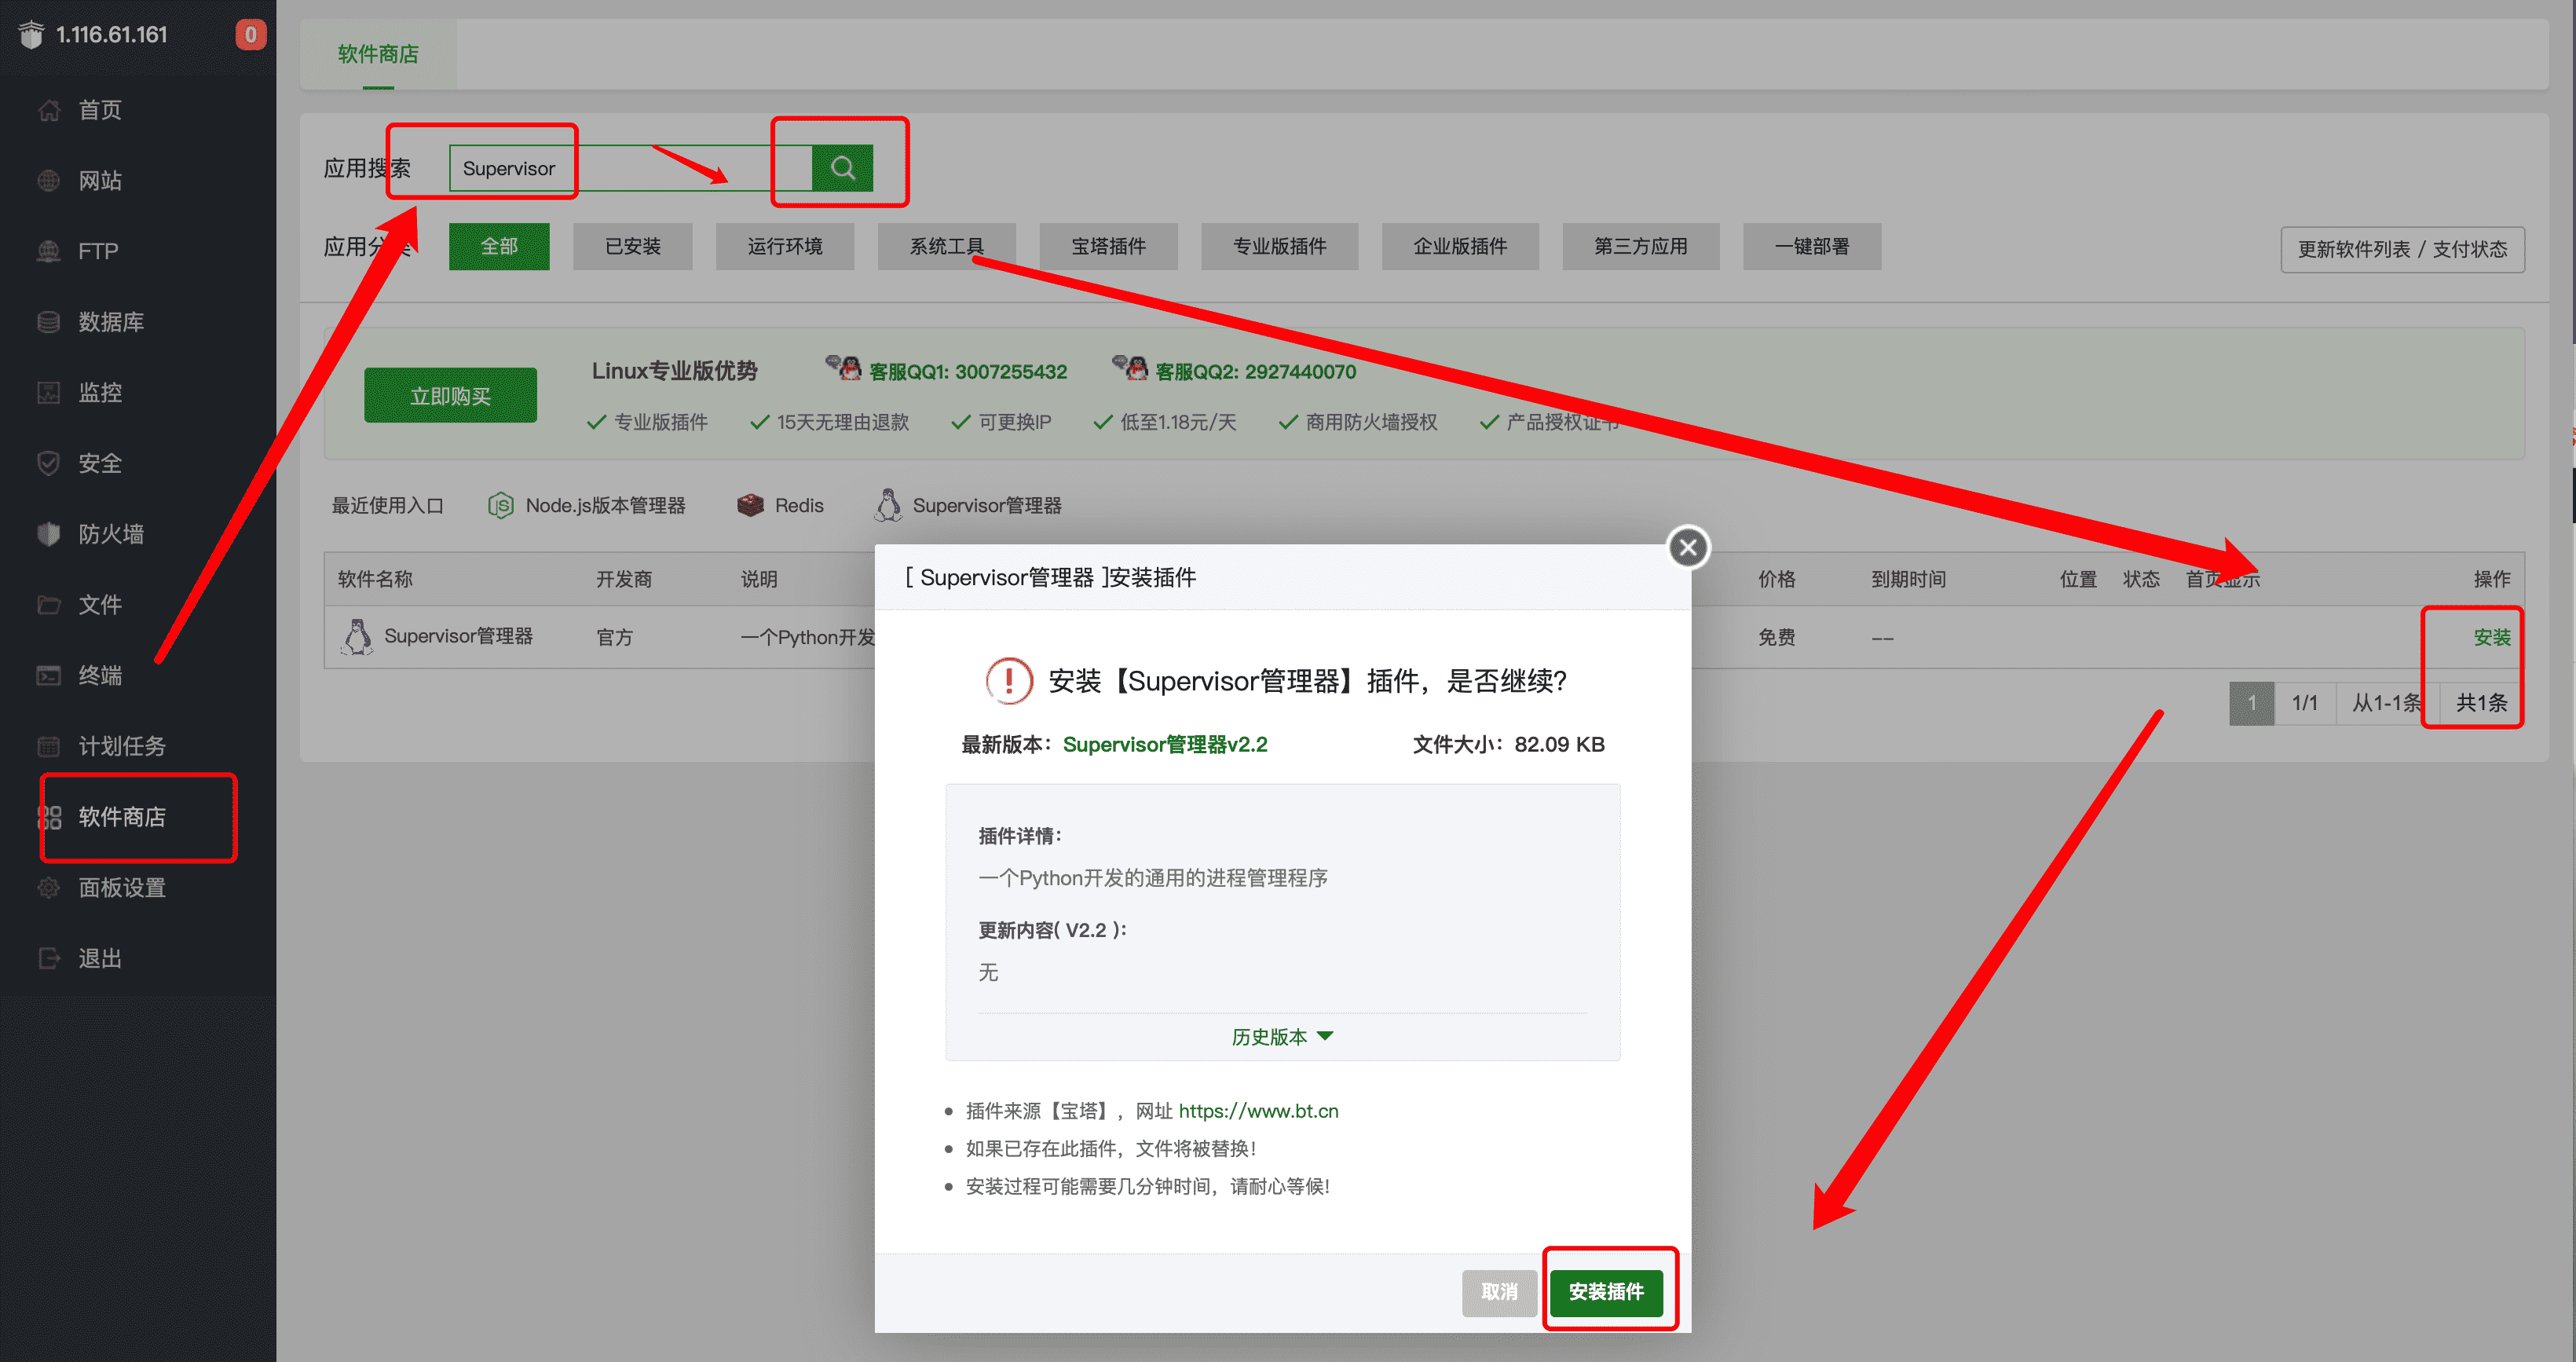Click the 立即购买 button
This screenshot has width=2576, height=1362.
click(x=450, y=396)
